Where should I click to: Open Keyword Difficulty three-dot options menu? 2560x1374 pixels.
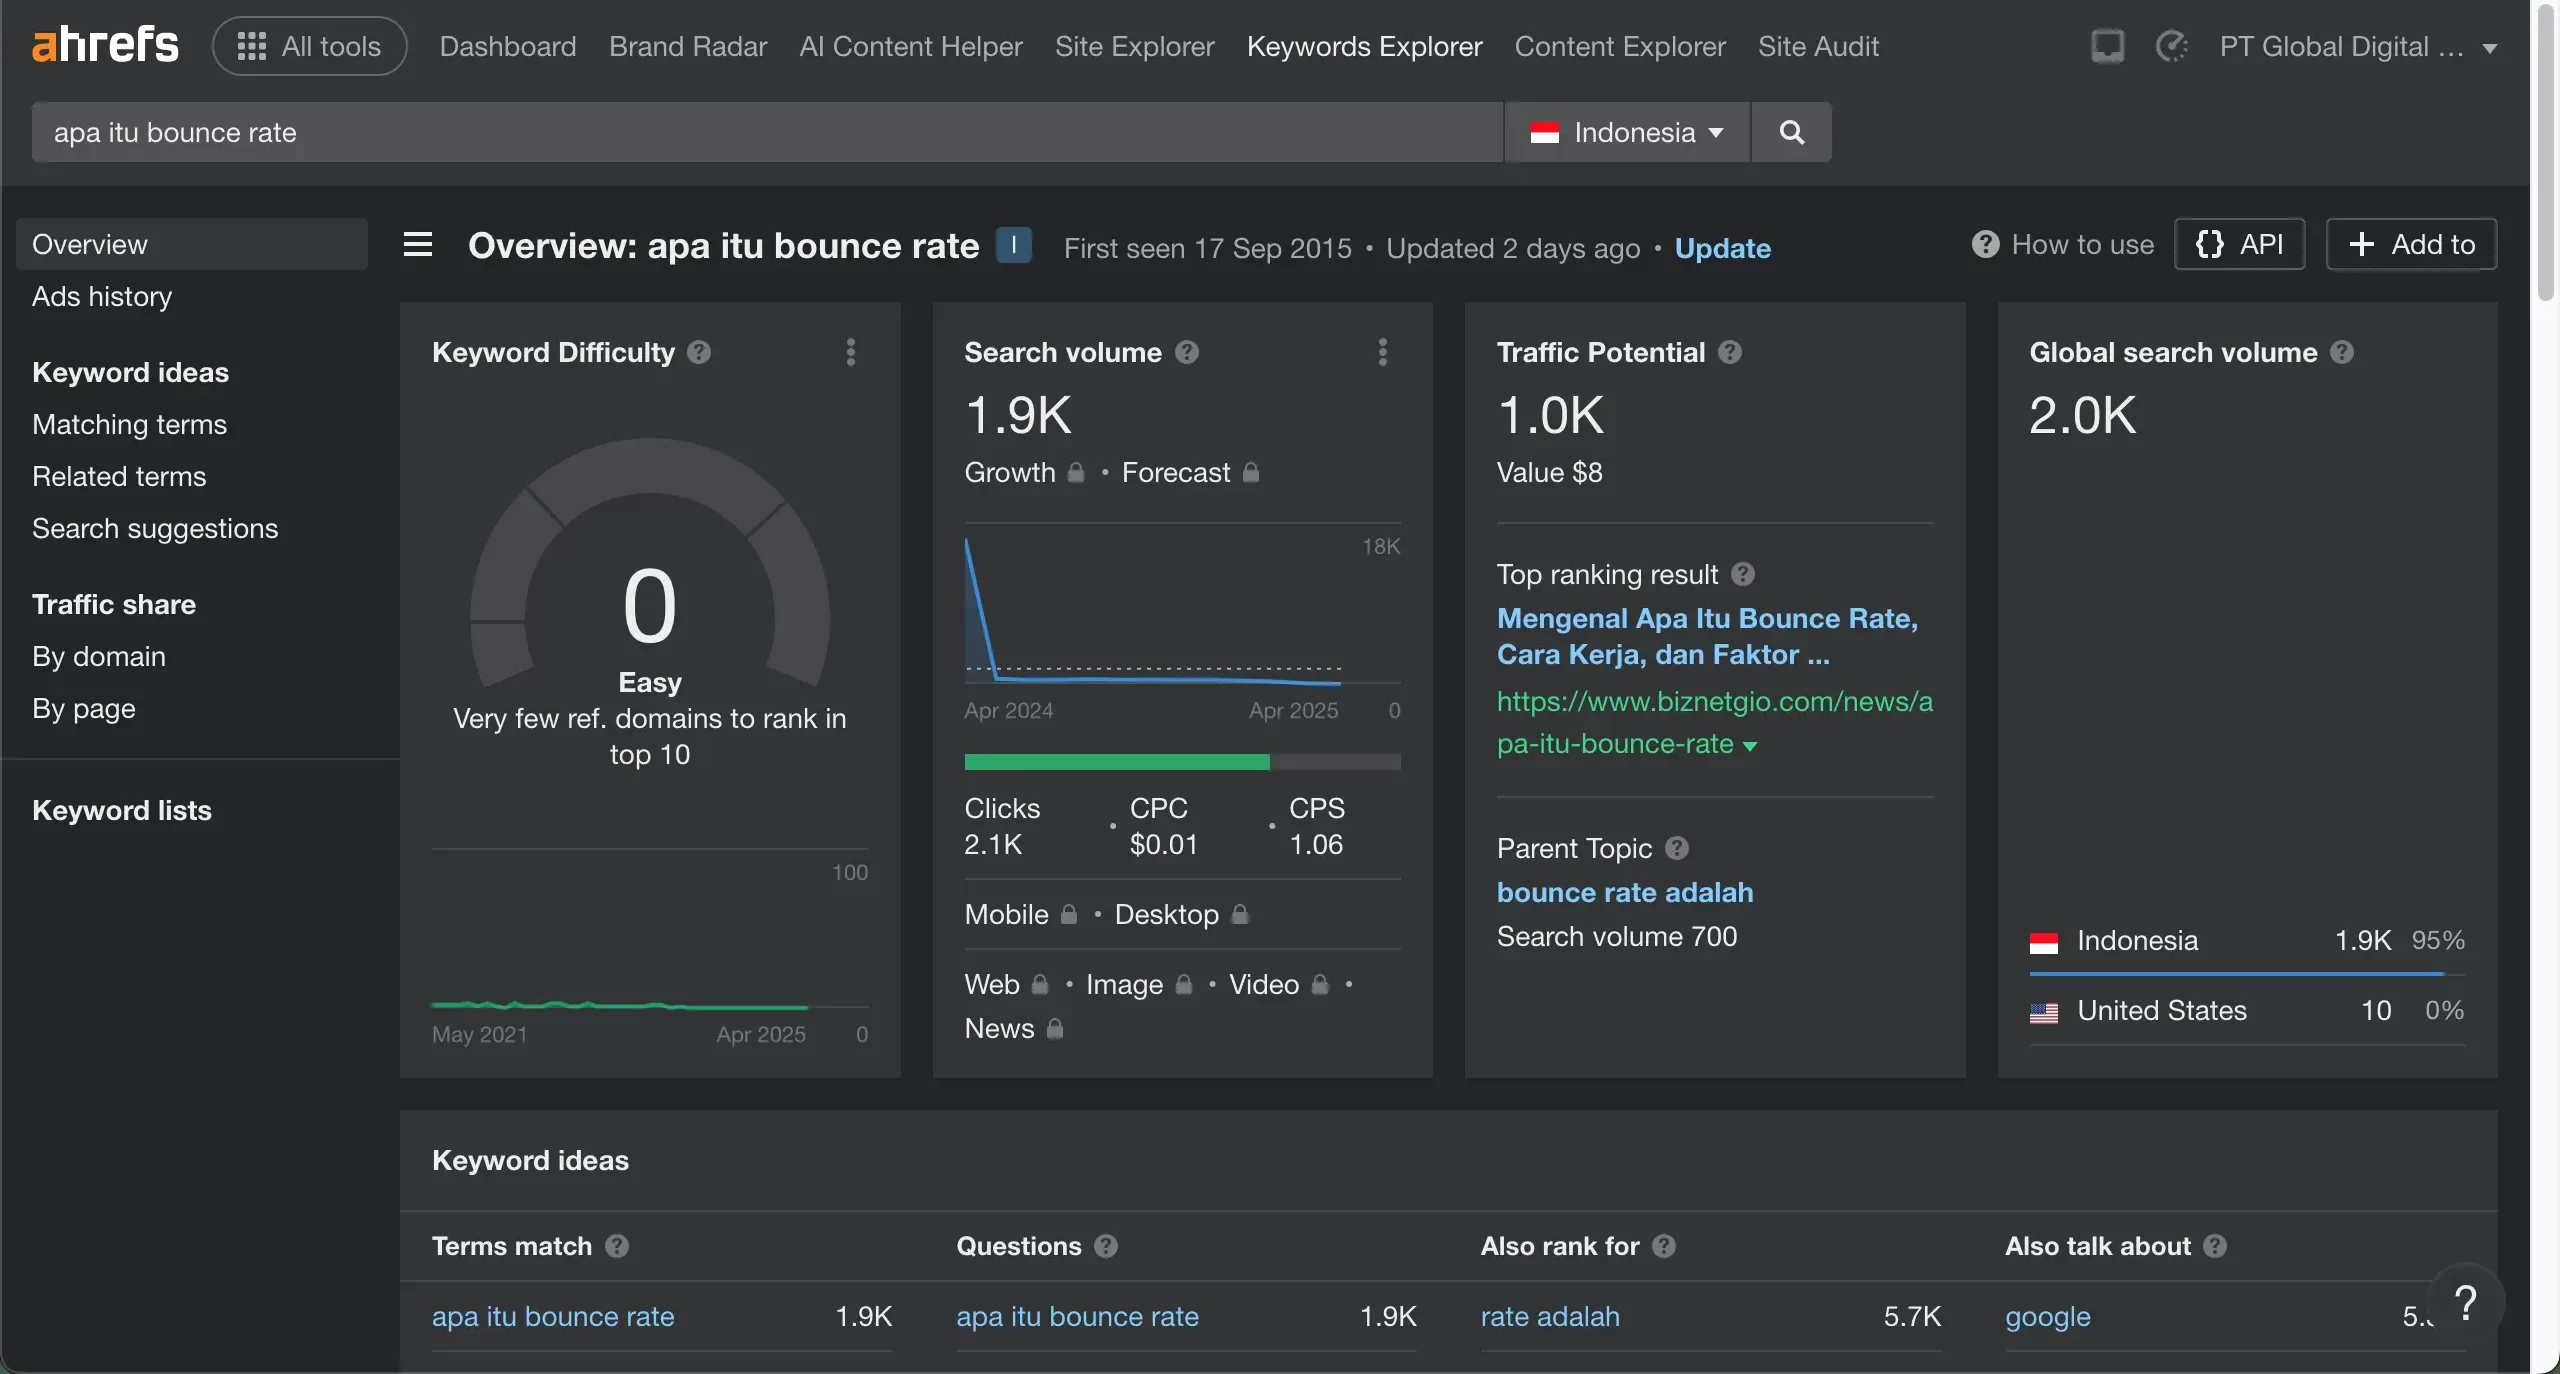click(851, 352)
